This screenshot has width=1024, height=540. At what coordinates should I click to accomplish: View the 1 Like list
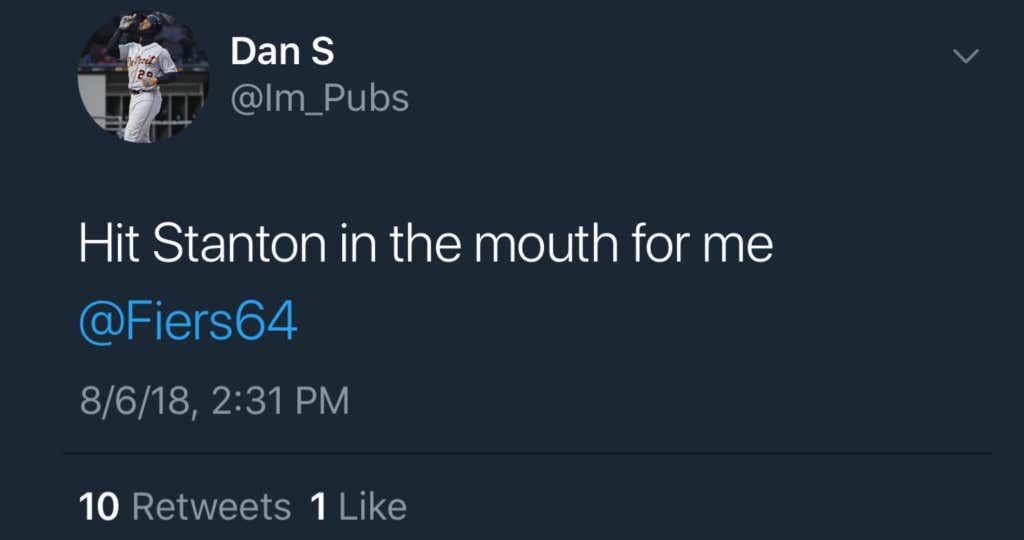click(x=359, y=506)
